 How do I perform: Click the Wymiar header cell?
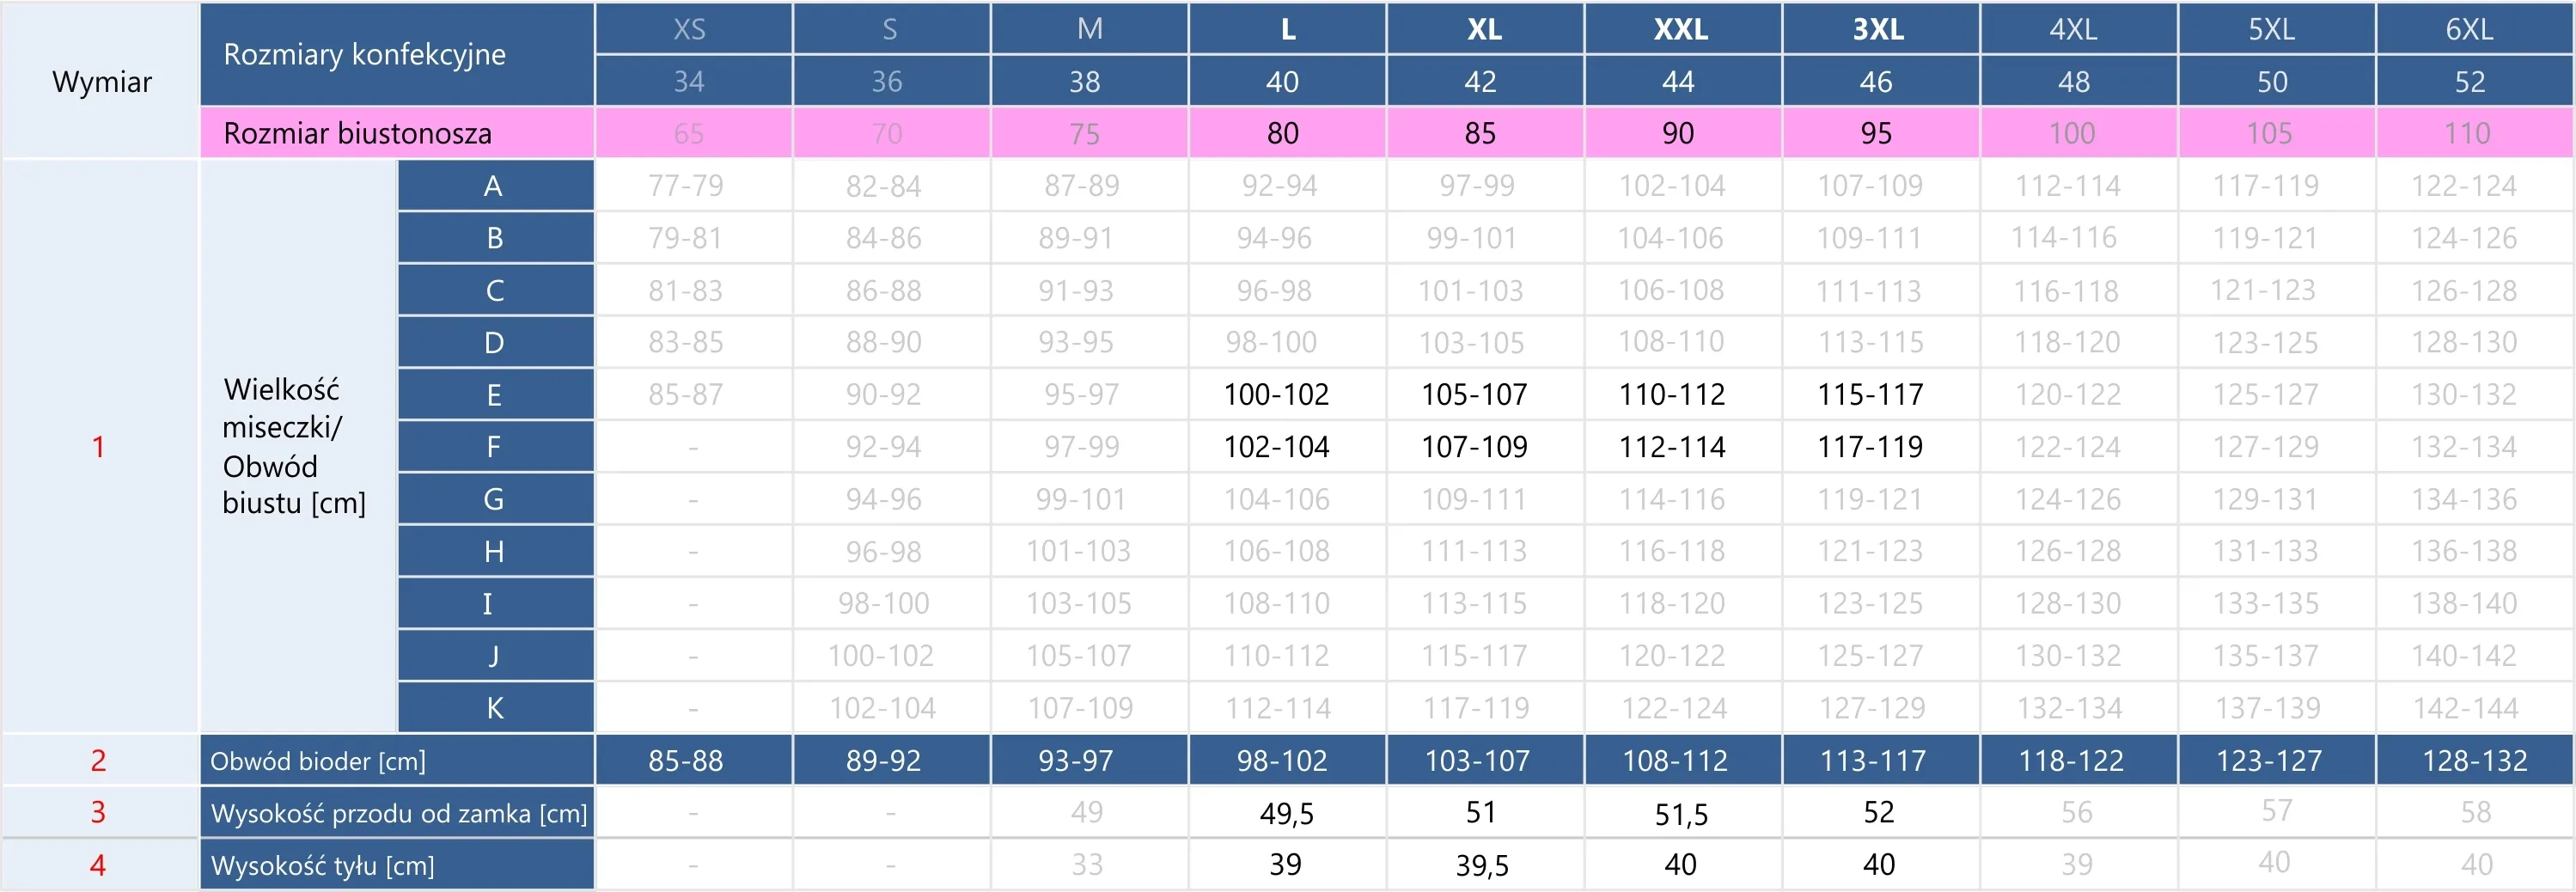(101, 81)
